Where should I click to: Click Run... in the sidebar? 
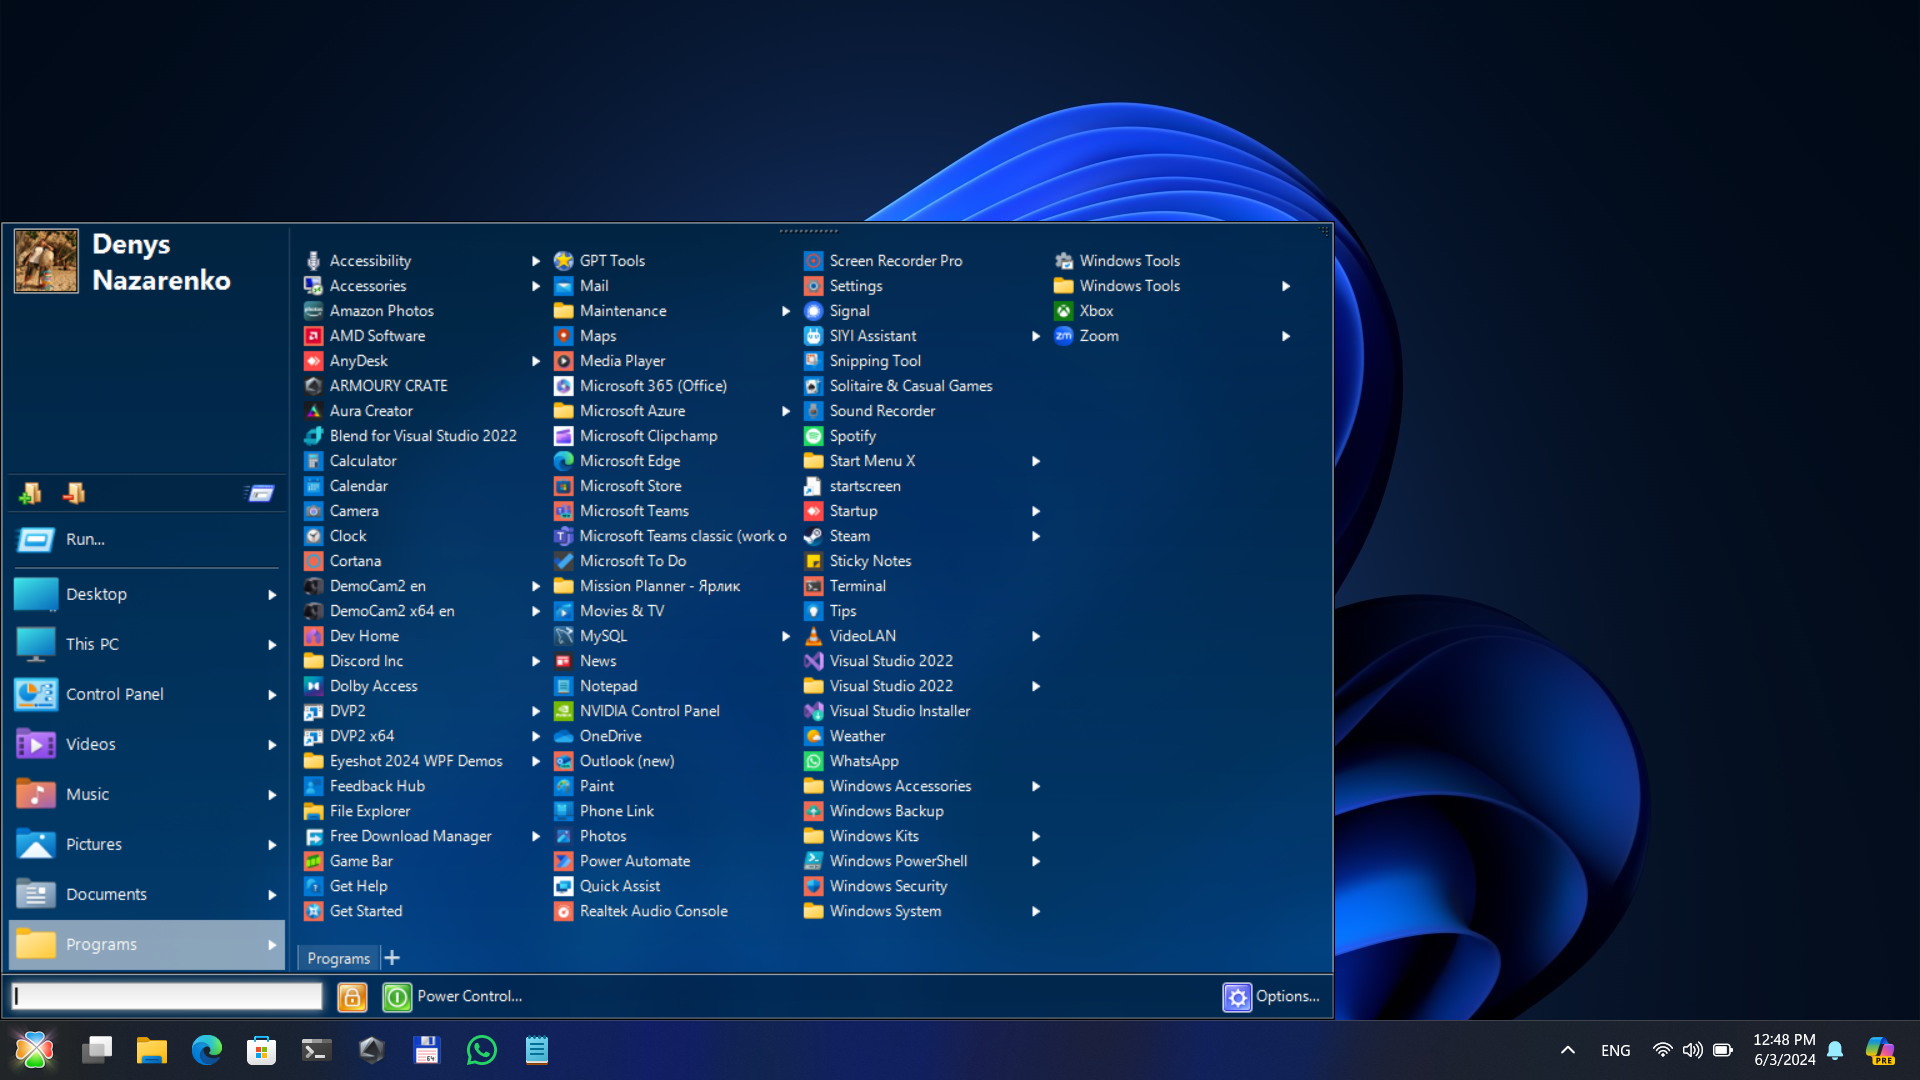point(147,540)
